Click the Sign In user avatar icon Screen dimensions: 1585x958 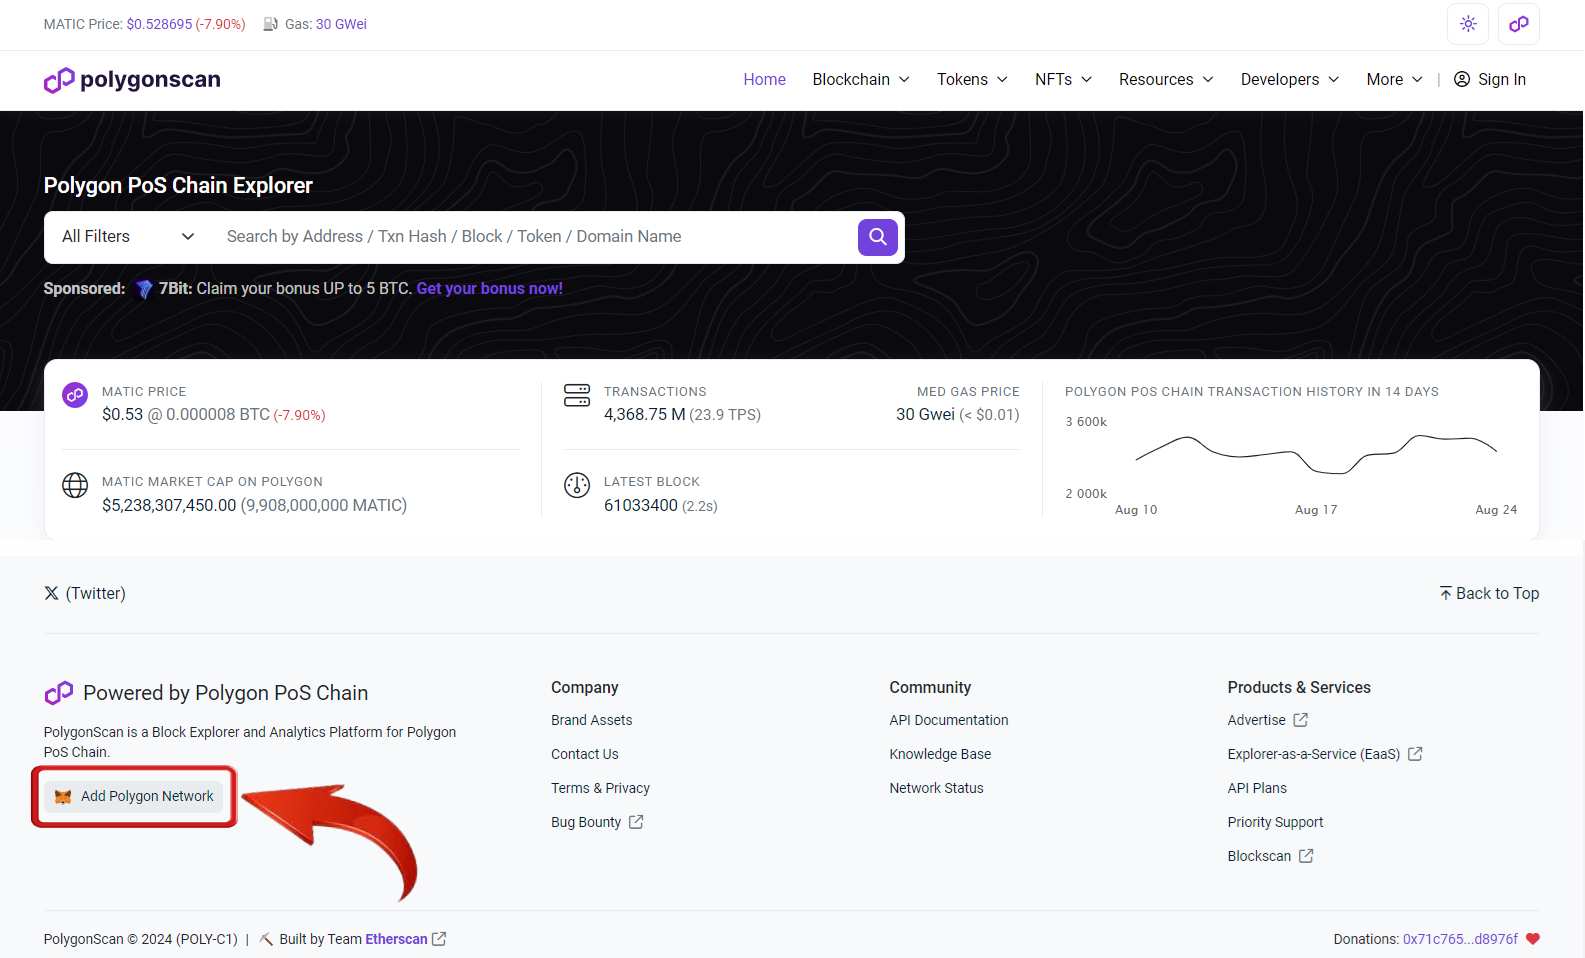(1462, 79)
